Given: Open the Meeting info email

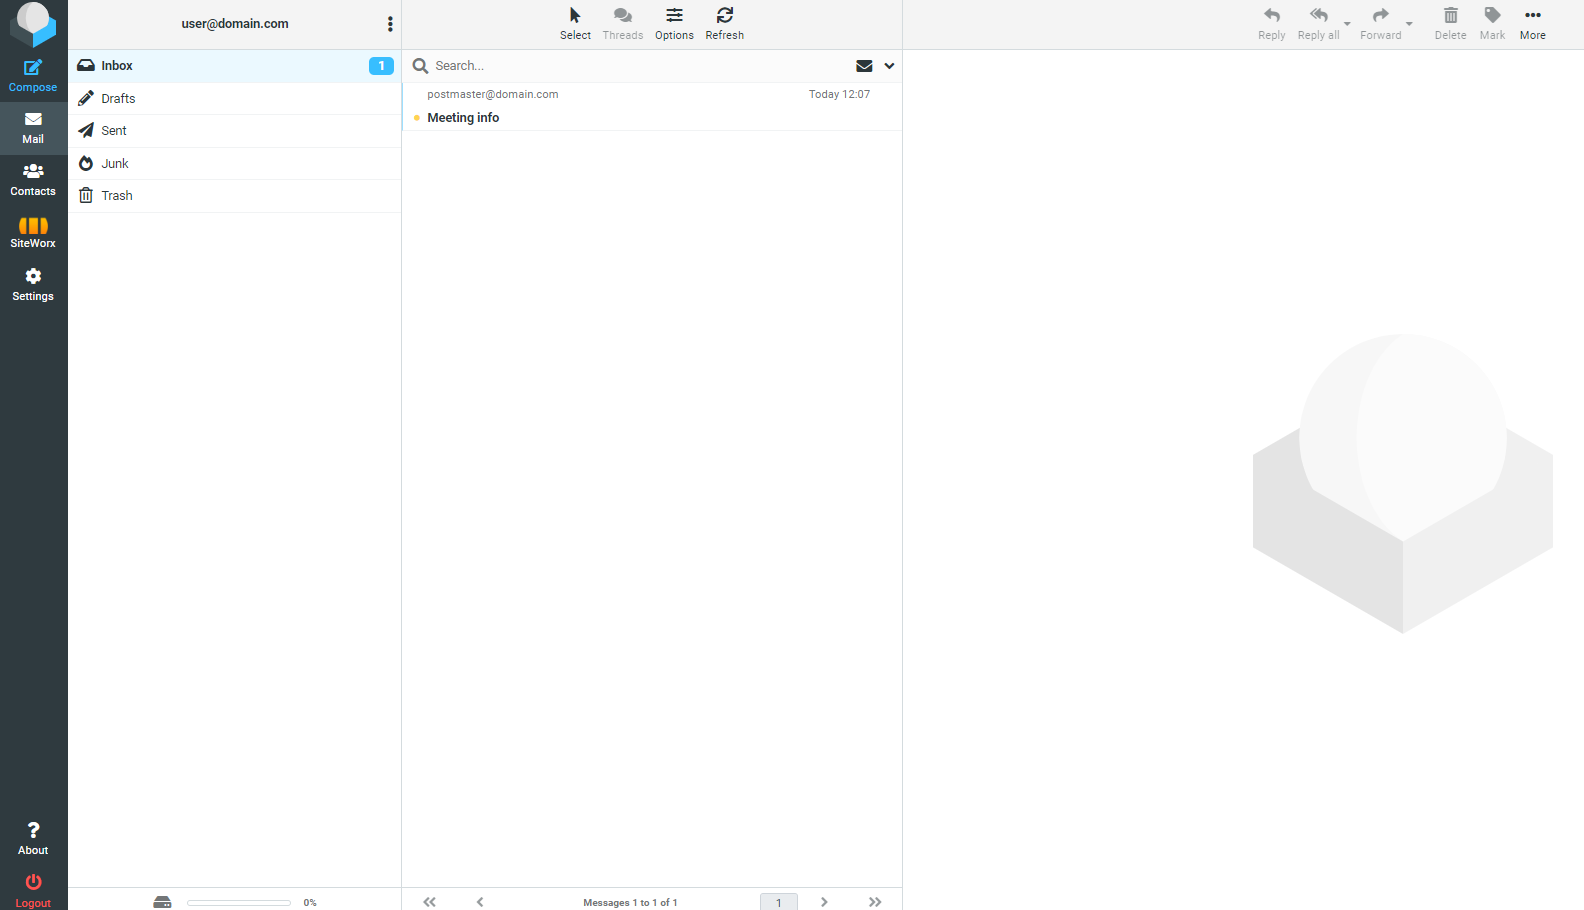Looking at the screenshot, I should coord(463,118).
